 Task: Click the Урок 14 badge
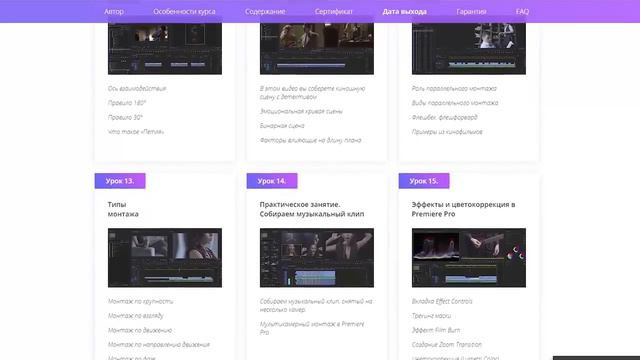click(x=272, y=181)
